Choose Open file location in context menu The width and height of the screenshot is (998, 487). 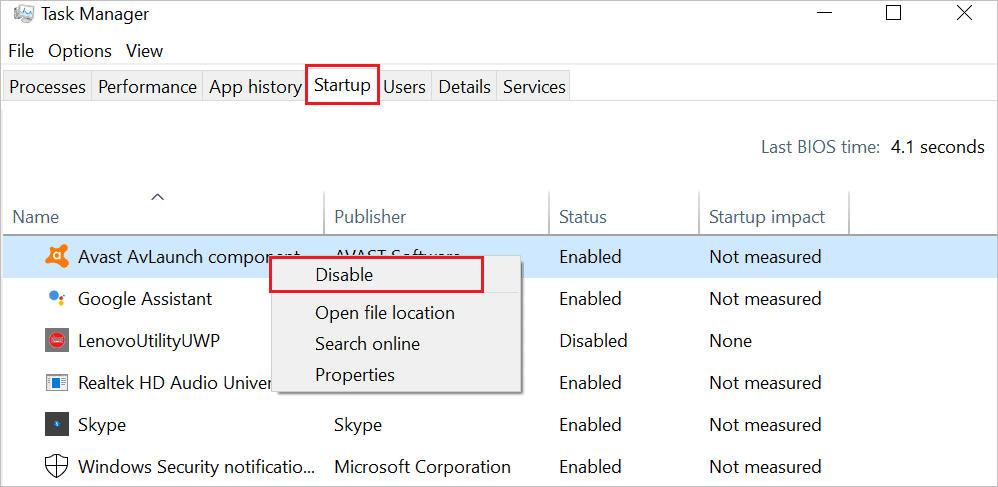coord(384,313)
